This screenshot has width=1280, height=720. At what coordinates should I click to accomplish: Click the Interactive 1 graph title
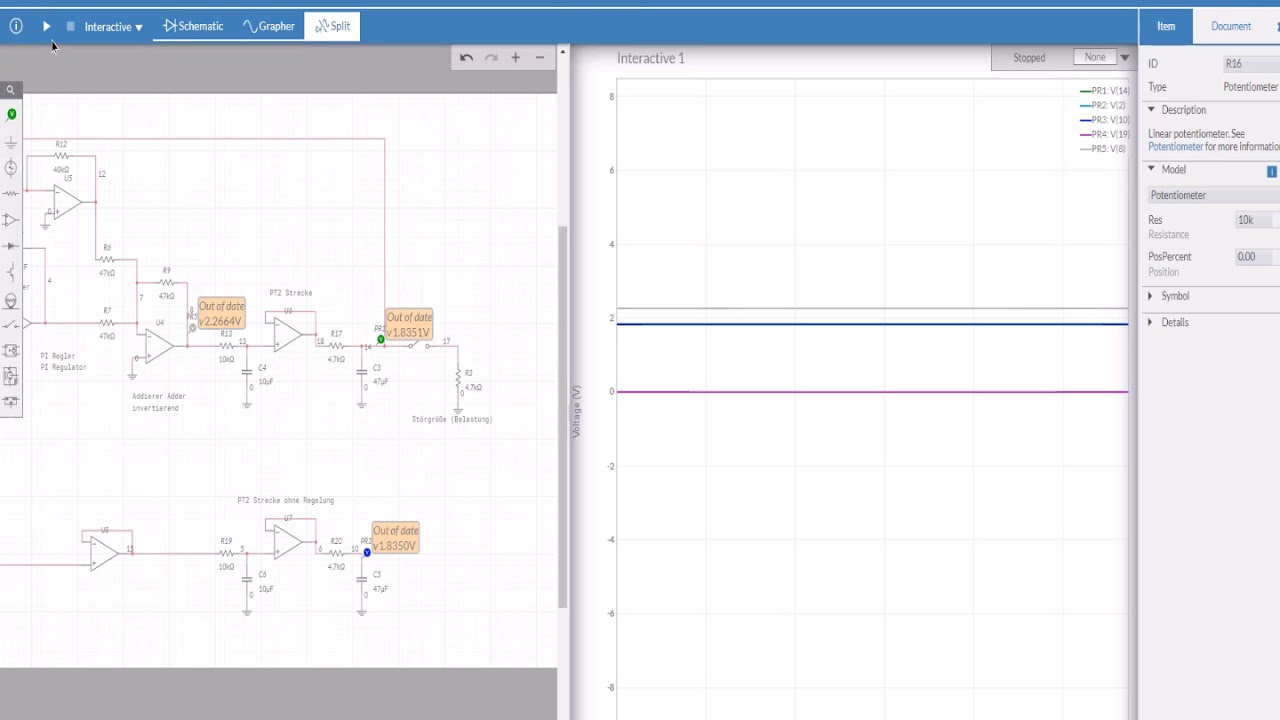coord(651,58)
